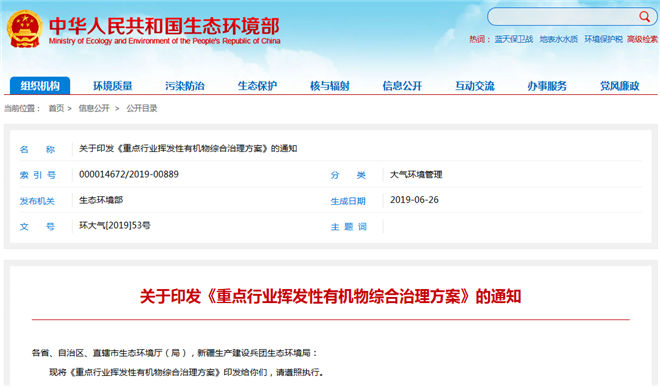Click the 生成日期 label
The image size is (660, 386).
click(349, 201)
